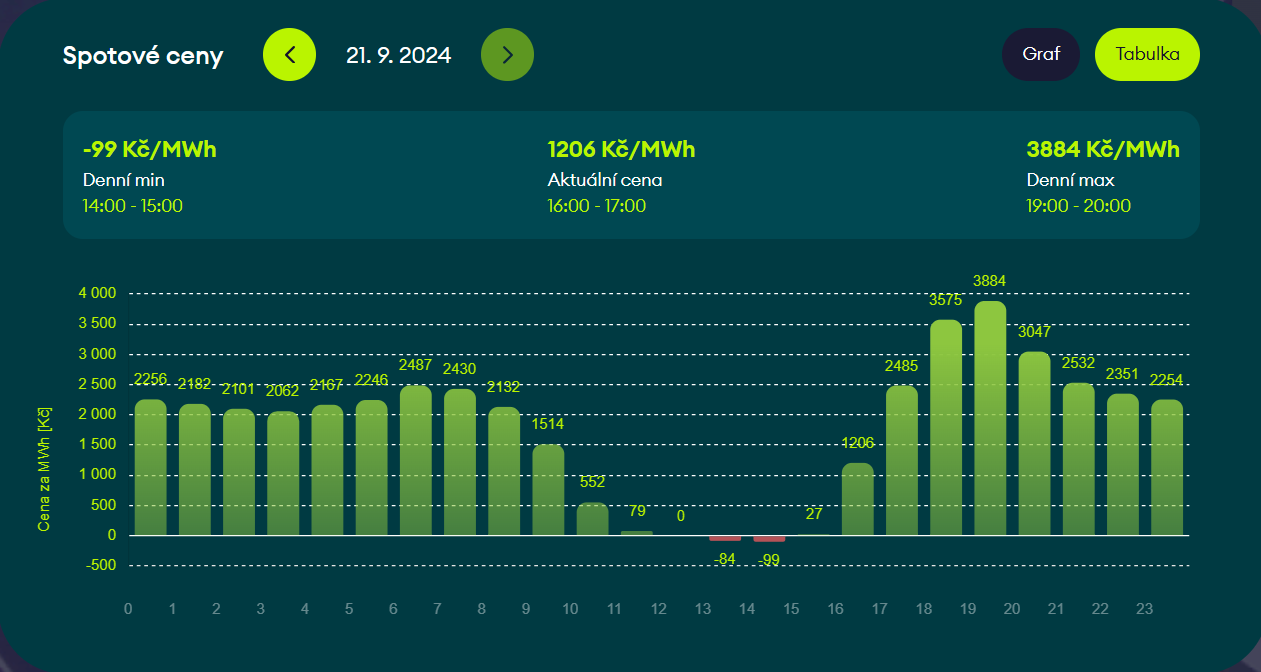Click the bar showing 3575 at hour 18

click(x=946, y=428)
